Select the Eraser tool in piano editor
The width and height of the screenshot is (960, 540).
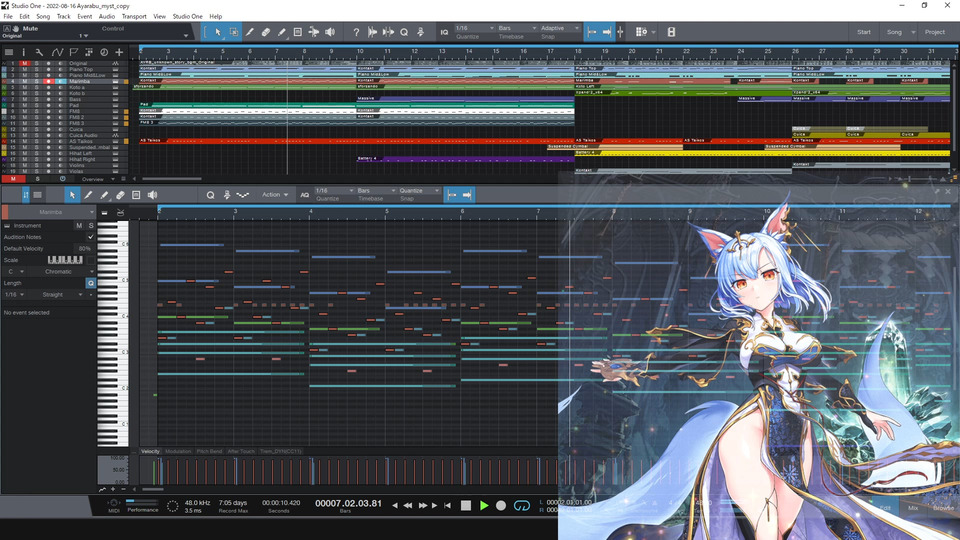click(x=120, y=195)
